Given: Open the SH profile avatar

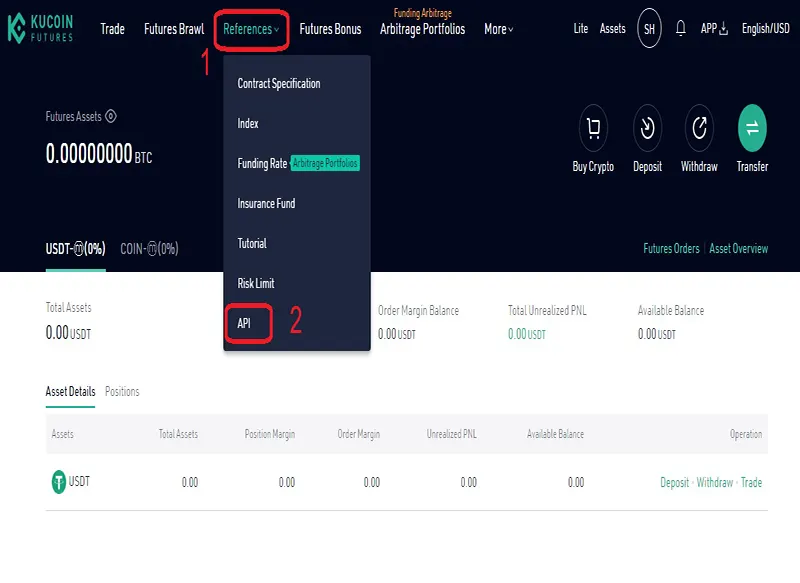Looking at the screenshot, I should pyautogui.click(x=648, y=29).
